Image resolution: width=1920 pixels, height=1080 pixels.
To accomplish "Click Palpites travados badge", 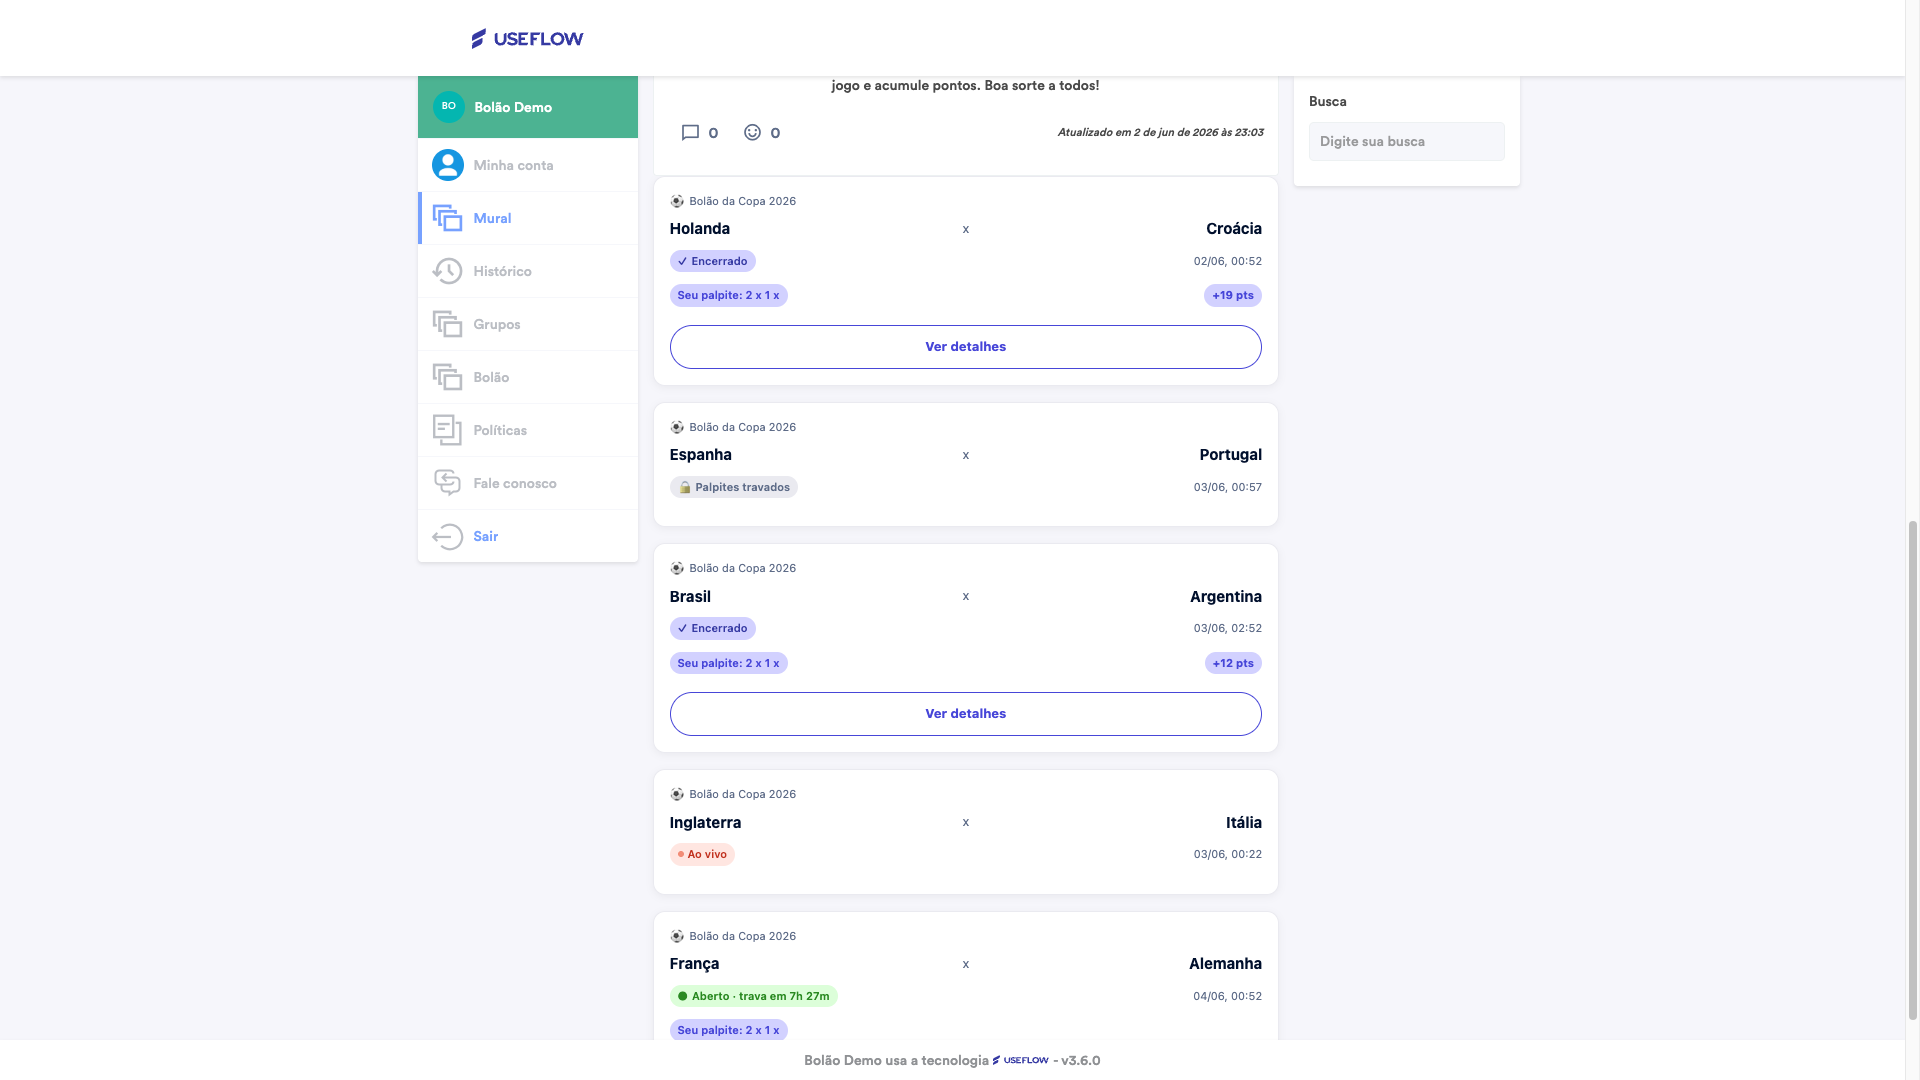I will 734,487.
